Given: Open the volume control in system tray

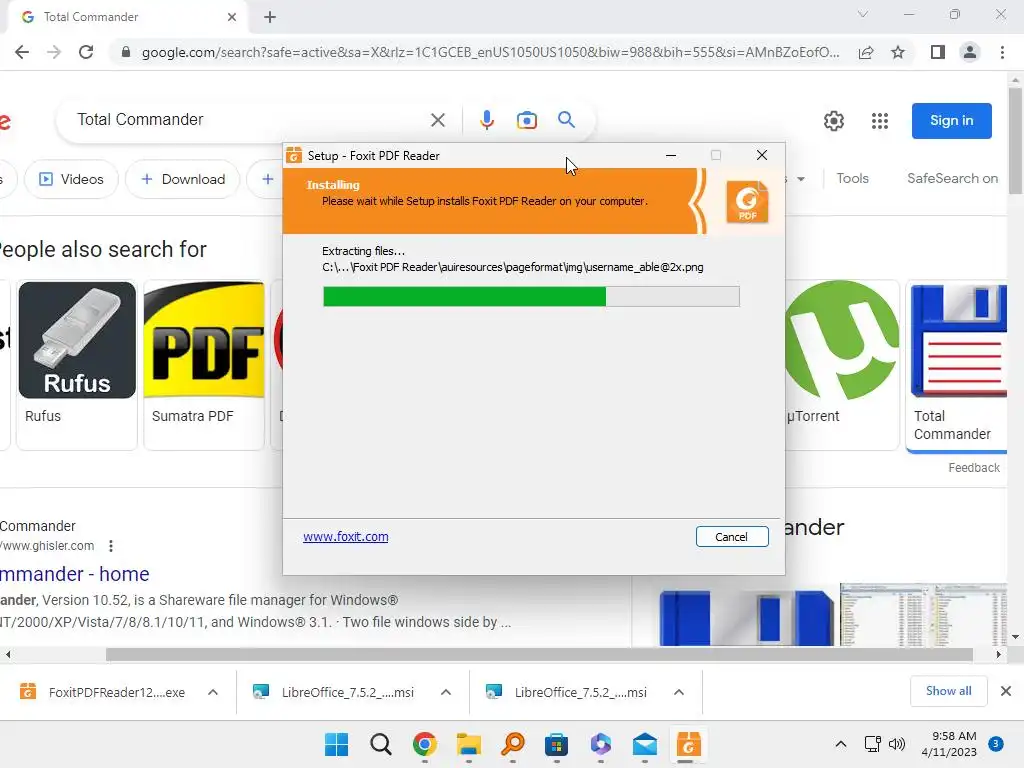Looking at the screenshot, I should (x=897, y=744).
